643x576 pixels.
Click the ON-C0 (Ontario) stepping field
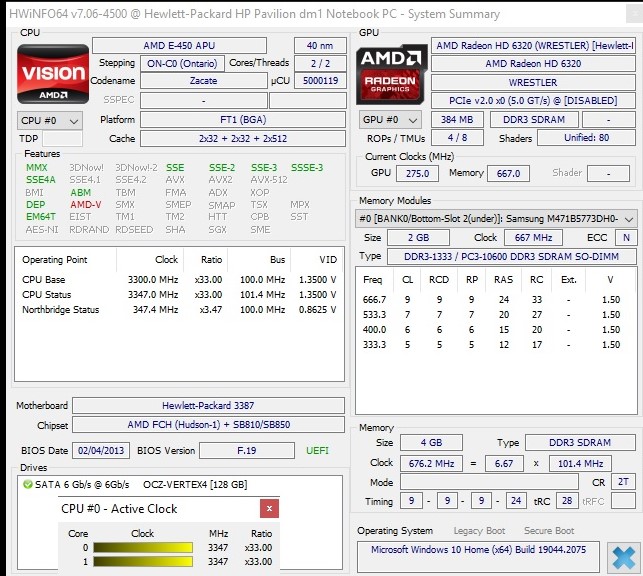182,64
